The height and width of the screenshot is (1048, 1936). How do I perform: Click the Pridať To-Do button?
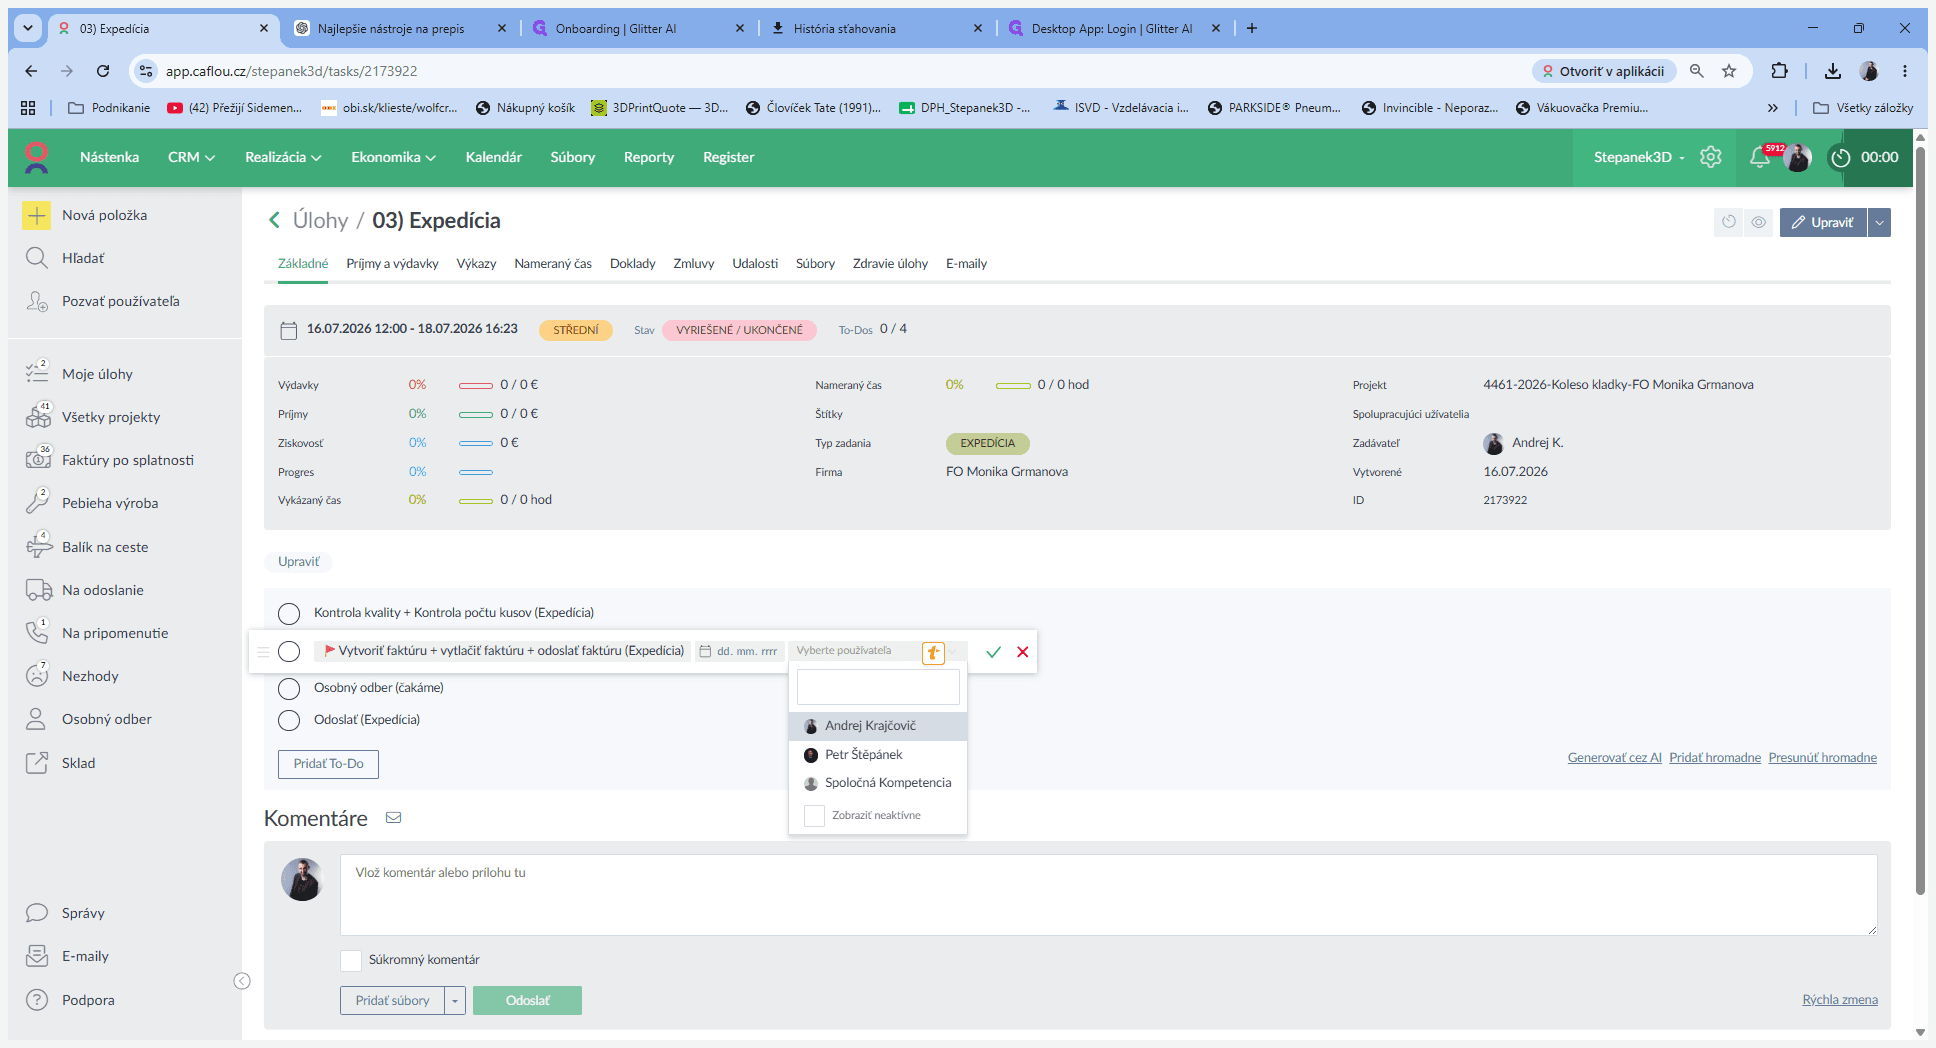328,764
